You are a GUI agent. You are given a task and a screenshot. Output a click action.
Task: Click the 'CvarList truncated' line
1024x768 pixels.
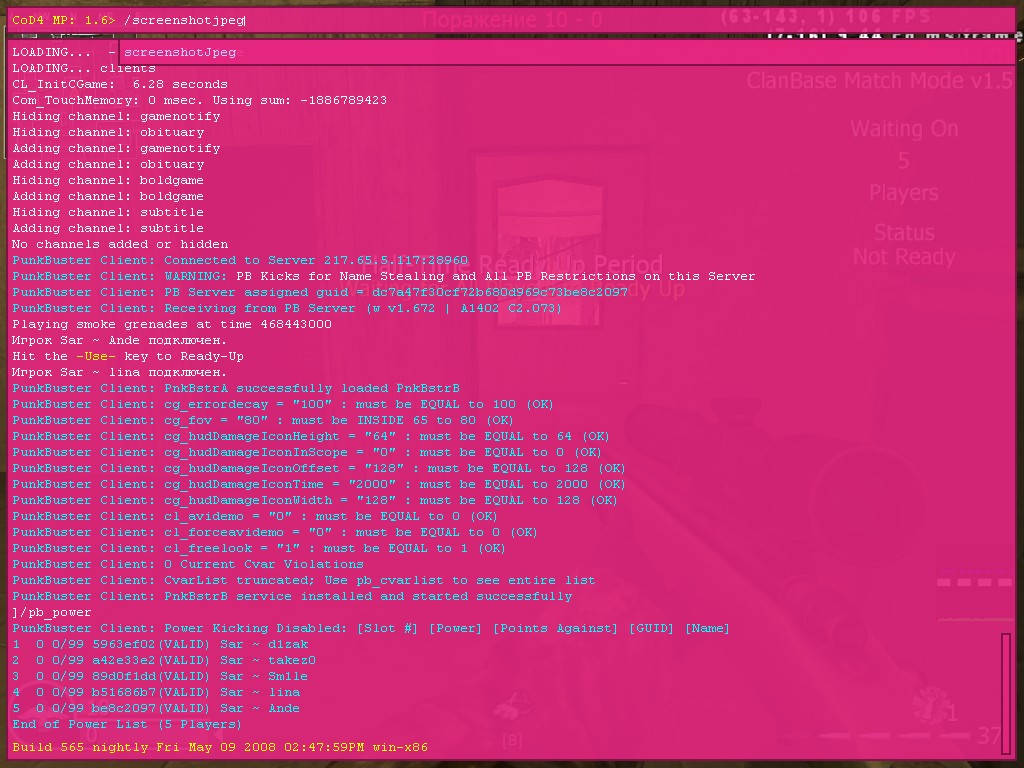pos(304,581)
